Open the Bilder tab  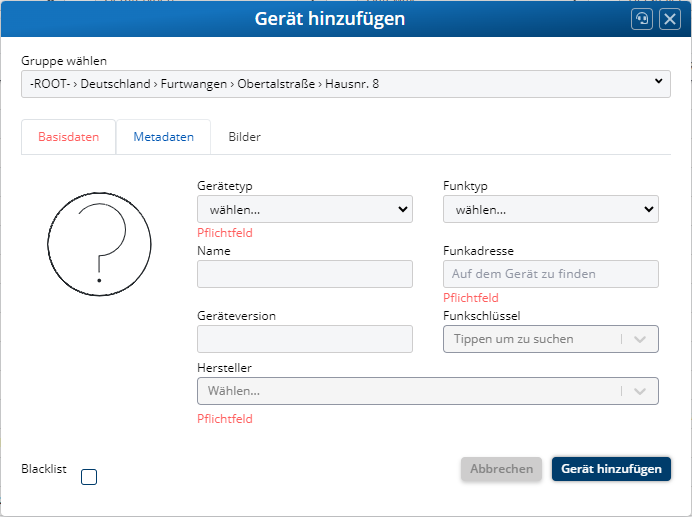[x=244, y=137]
